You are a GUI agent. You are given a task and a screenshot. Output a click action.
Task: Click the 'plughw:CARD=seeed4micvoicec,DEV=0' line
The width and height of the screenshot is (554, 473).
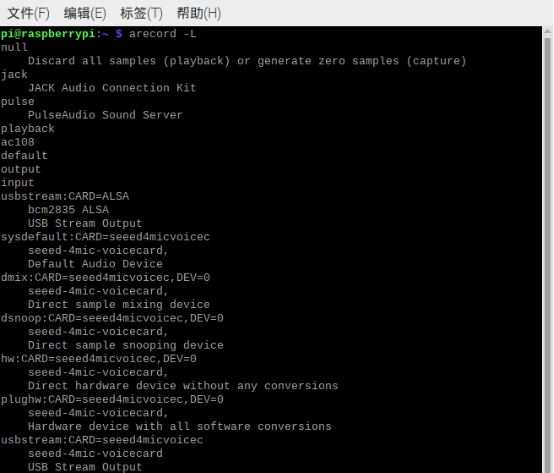coord(112,400)
